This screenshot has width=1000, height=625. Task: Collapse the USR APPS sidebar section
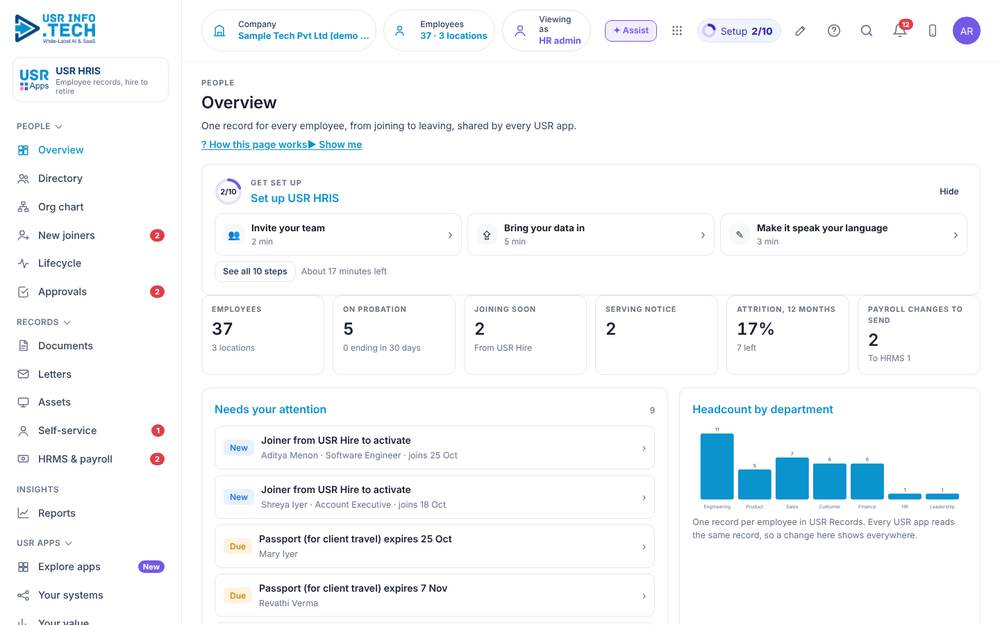pos(44,543)
